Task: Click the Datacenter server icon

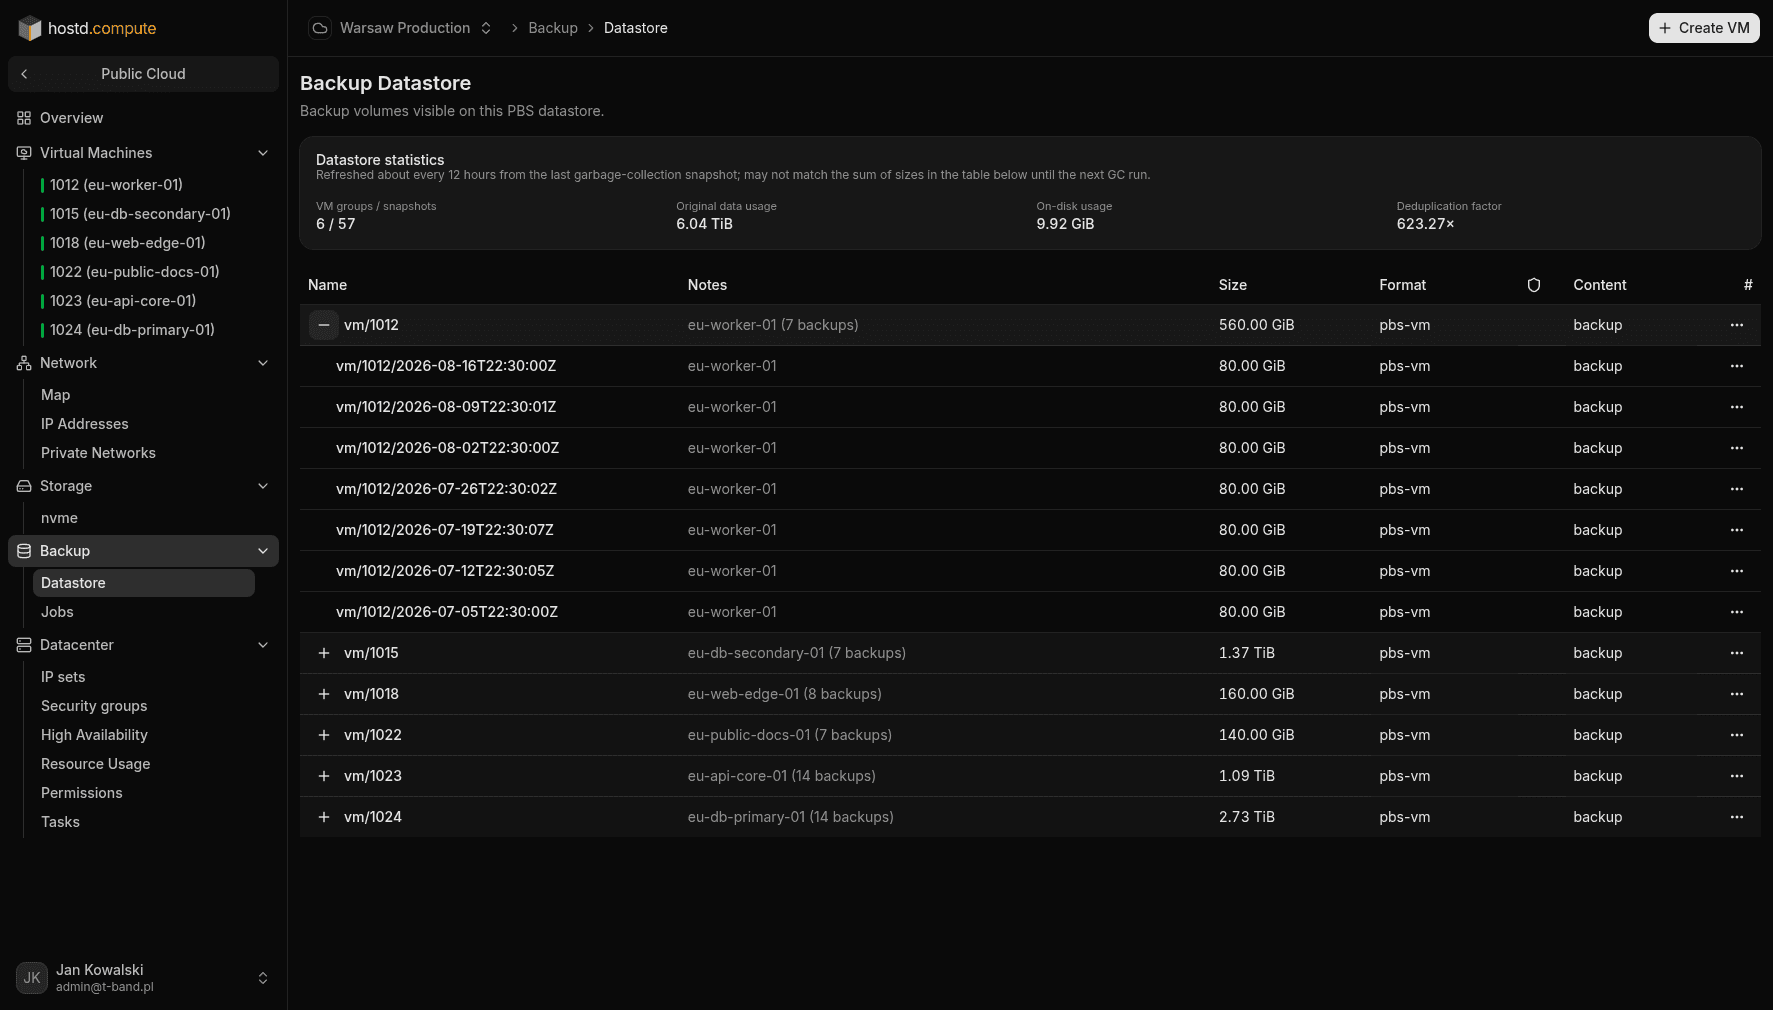Action: pos(24,645)
